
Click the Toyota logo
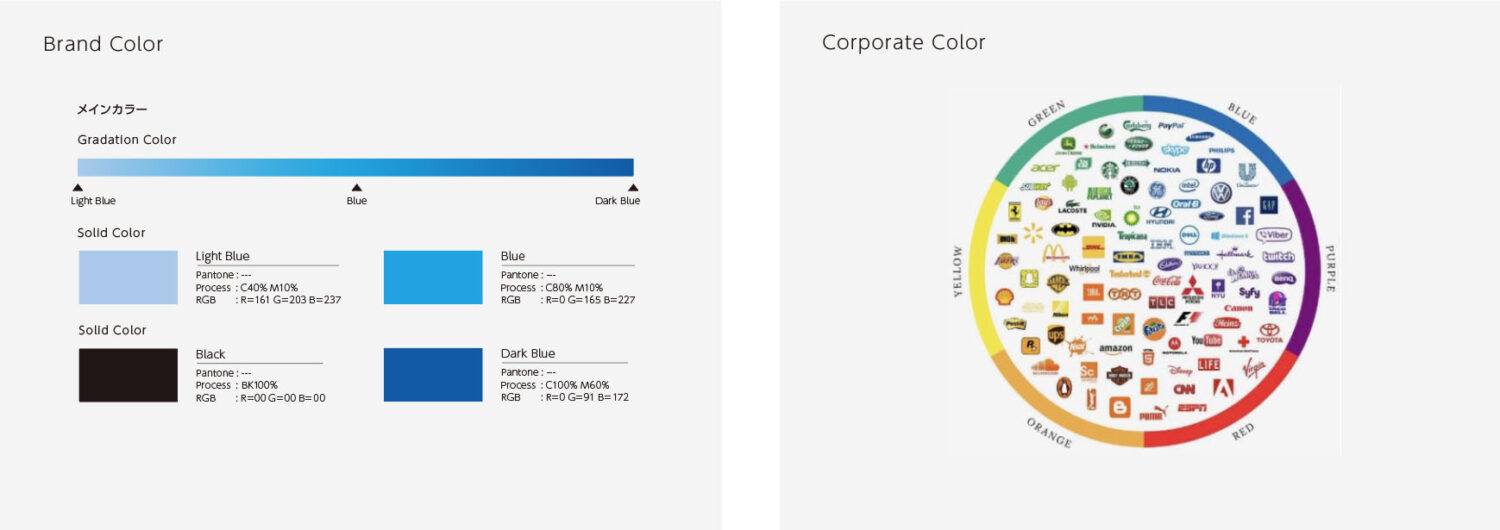click(1269, 333)
